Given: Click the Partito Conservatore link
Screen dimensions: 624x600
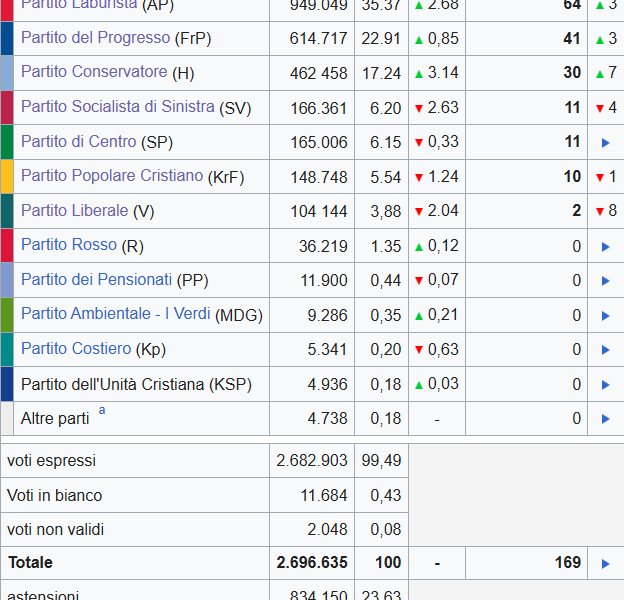Looking at the screenshot, I should (x=94, y=72).
